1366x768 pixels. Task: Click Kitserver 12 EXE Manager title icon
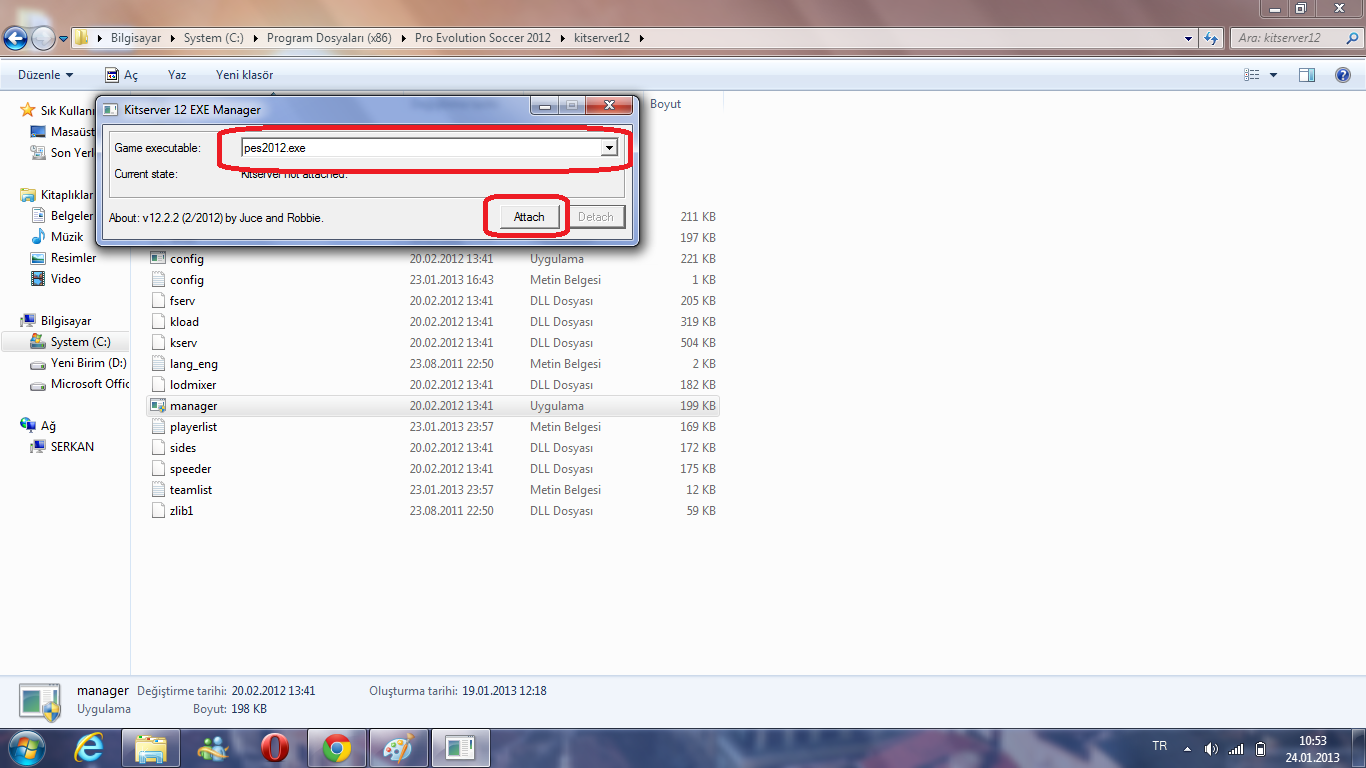112,109
